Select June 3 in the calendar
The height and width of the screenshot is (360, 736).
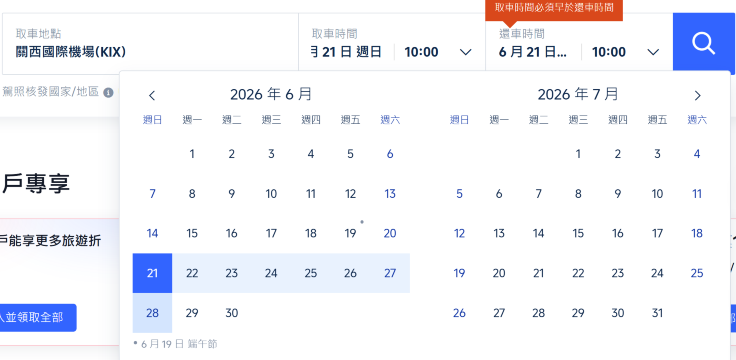(271, 154)
